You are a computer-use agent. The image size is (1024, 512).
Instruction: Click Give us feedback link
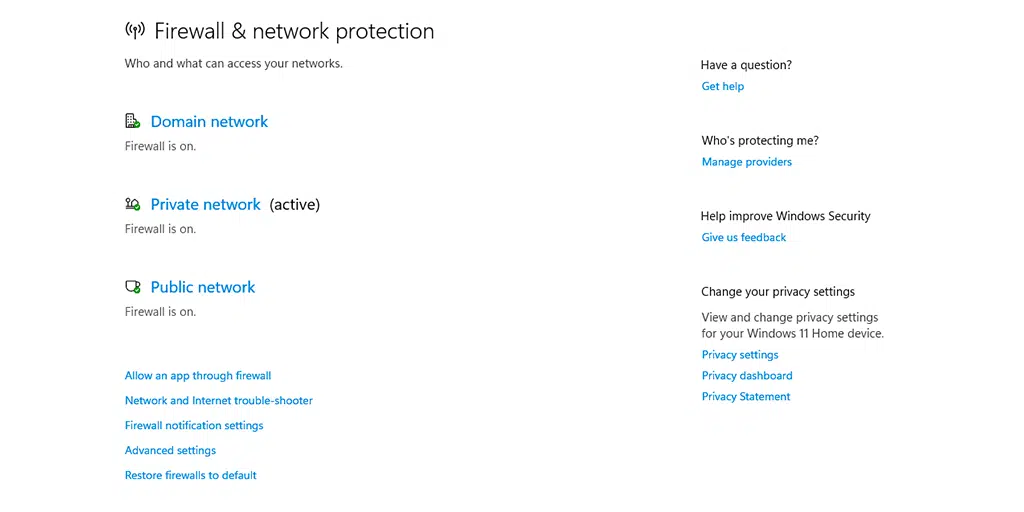pyautogui.click(x=744, y=237)
